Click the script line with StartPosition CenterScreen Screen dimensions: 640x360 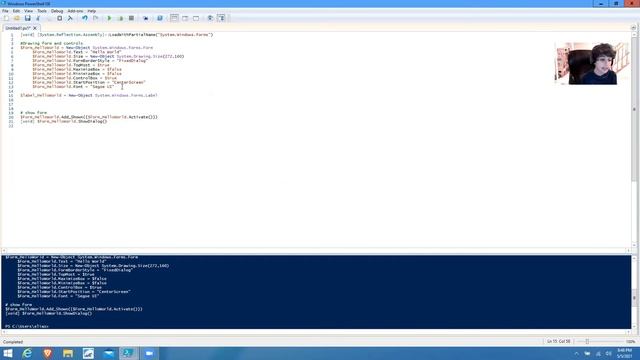(89, 82)
